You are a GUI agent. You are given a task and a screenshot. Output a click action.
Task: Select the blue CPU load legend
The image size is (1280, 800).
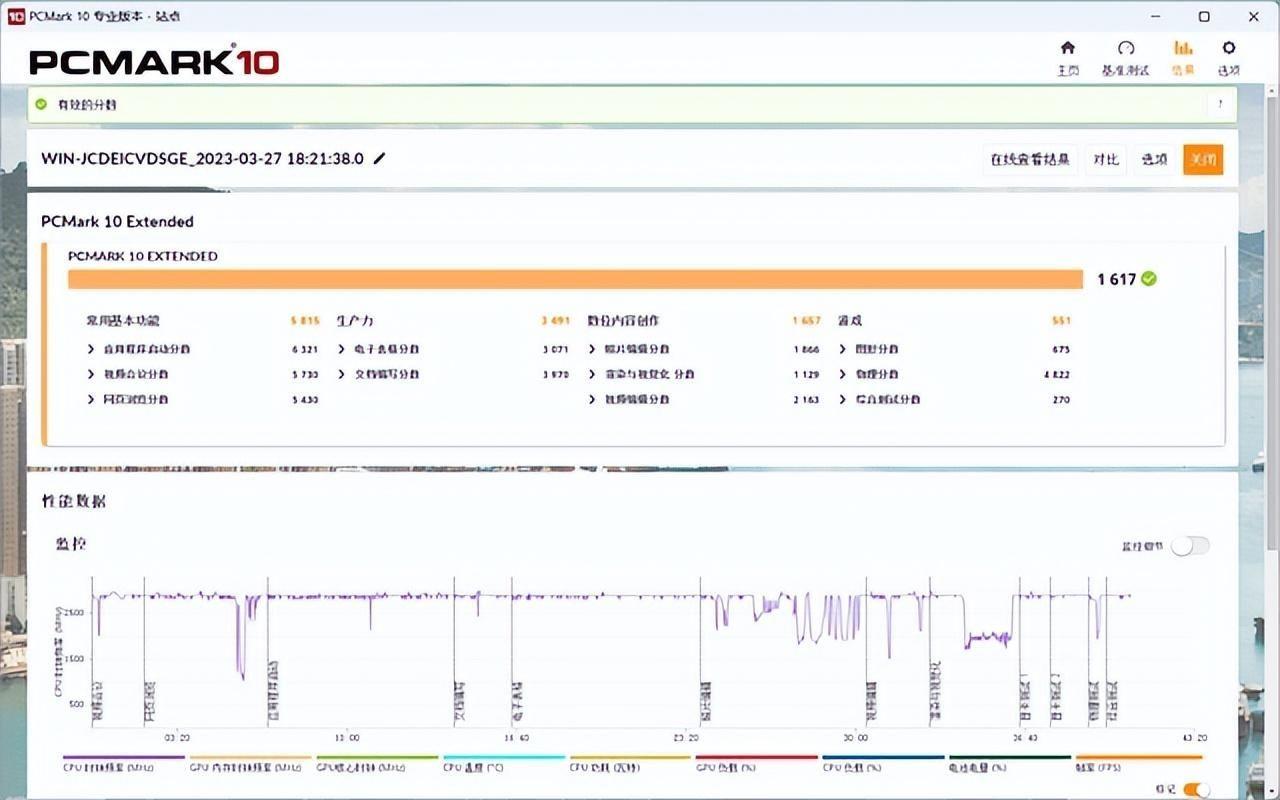click(883, 763)
